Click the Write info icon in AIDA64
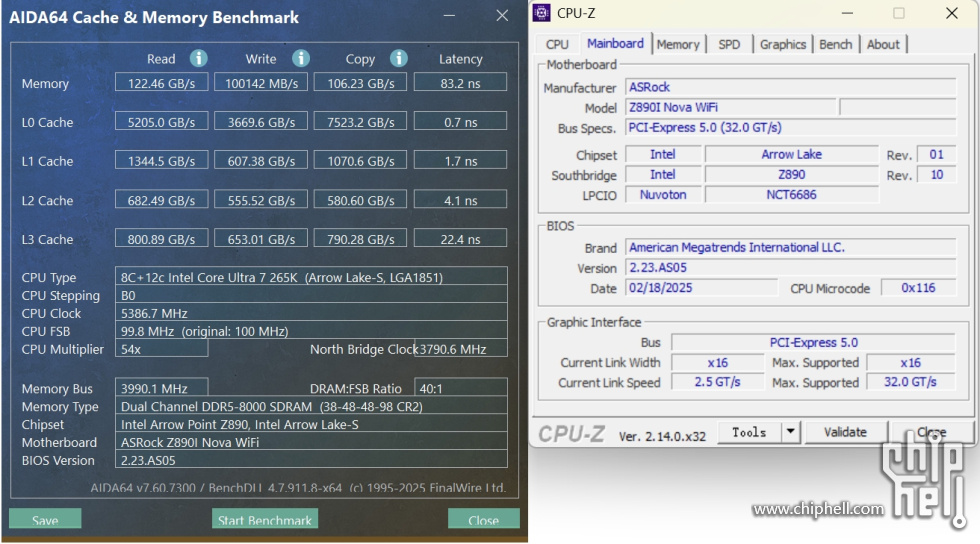The image size is (980, 544). 301,58
